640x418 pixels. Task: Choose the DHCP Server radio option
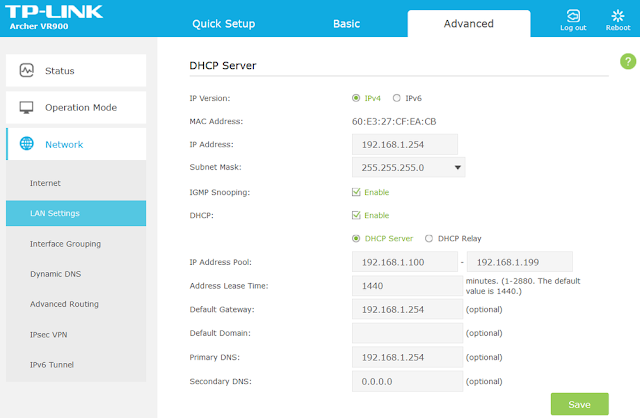(356, 238)
